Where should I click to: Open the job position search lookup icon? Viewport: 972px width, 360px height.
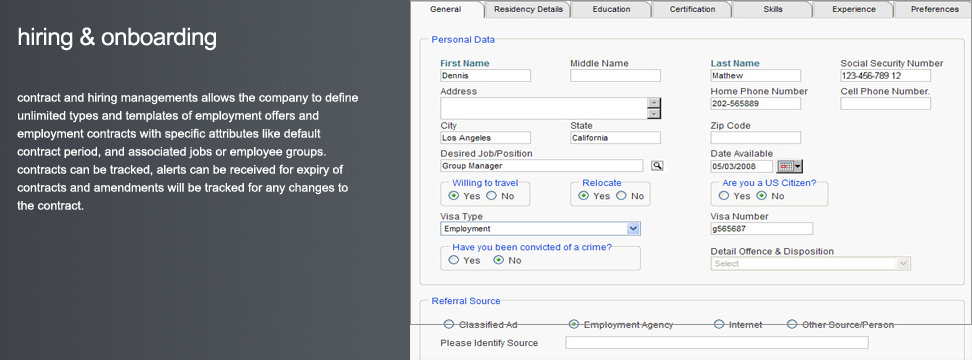(657, 165)
